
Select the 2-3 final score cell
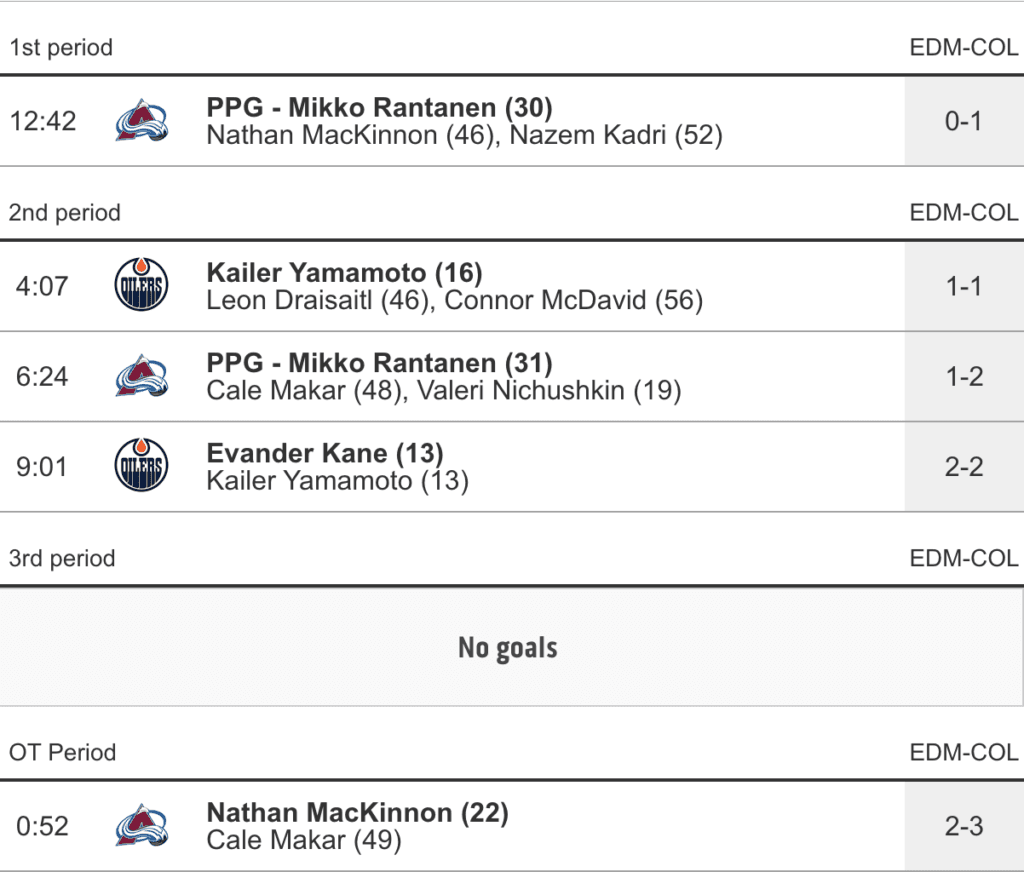[963, 826]
